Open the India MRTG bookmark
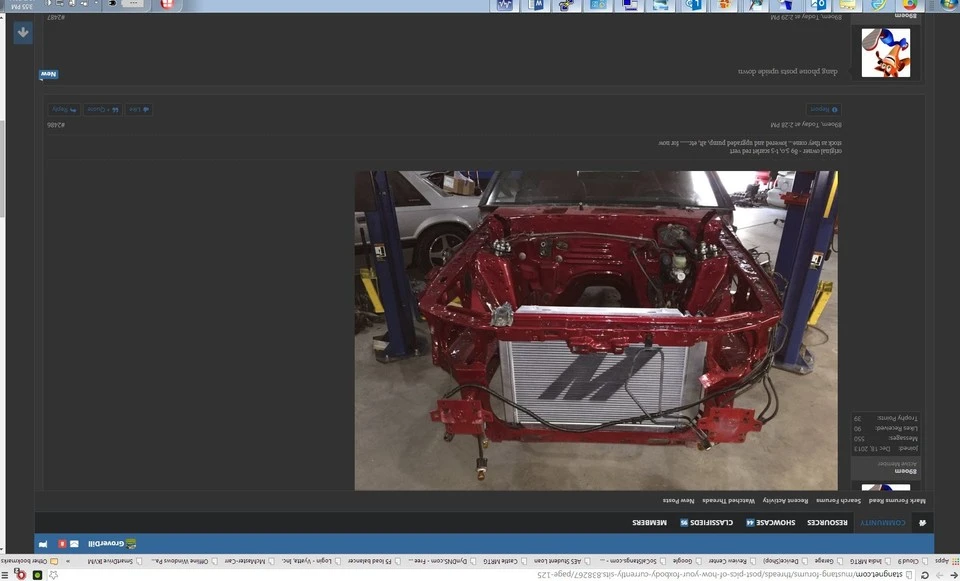 872,561
